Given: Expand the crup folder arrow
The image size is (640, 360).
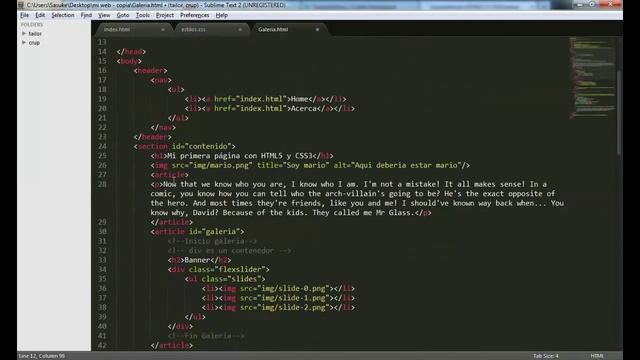Looking at the screenshot, I should click(x=24, y=42).
